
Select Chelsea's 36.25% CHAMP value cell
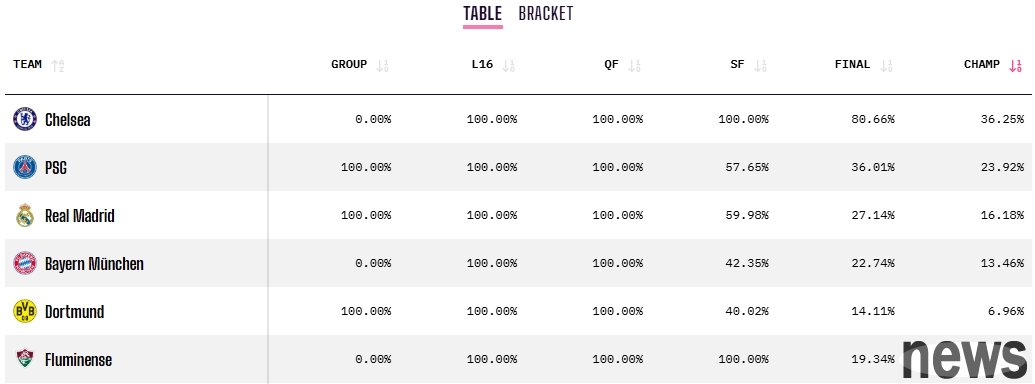pos(1002,119)
